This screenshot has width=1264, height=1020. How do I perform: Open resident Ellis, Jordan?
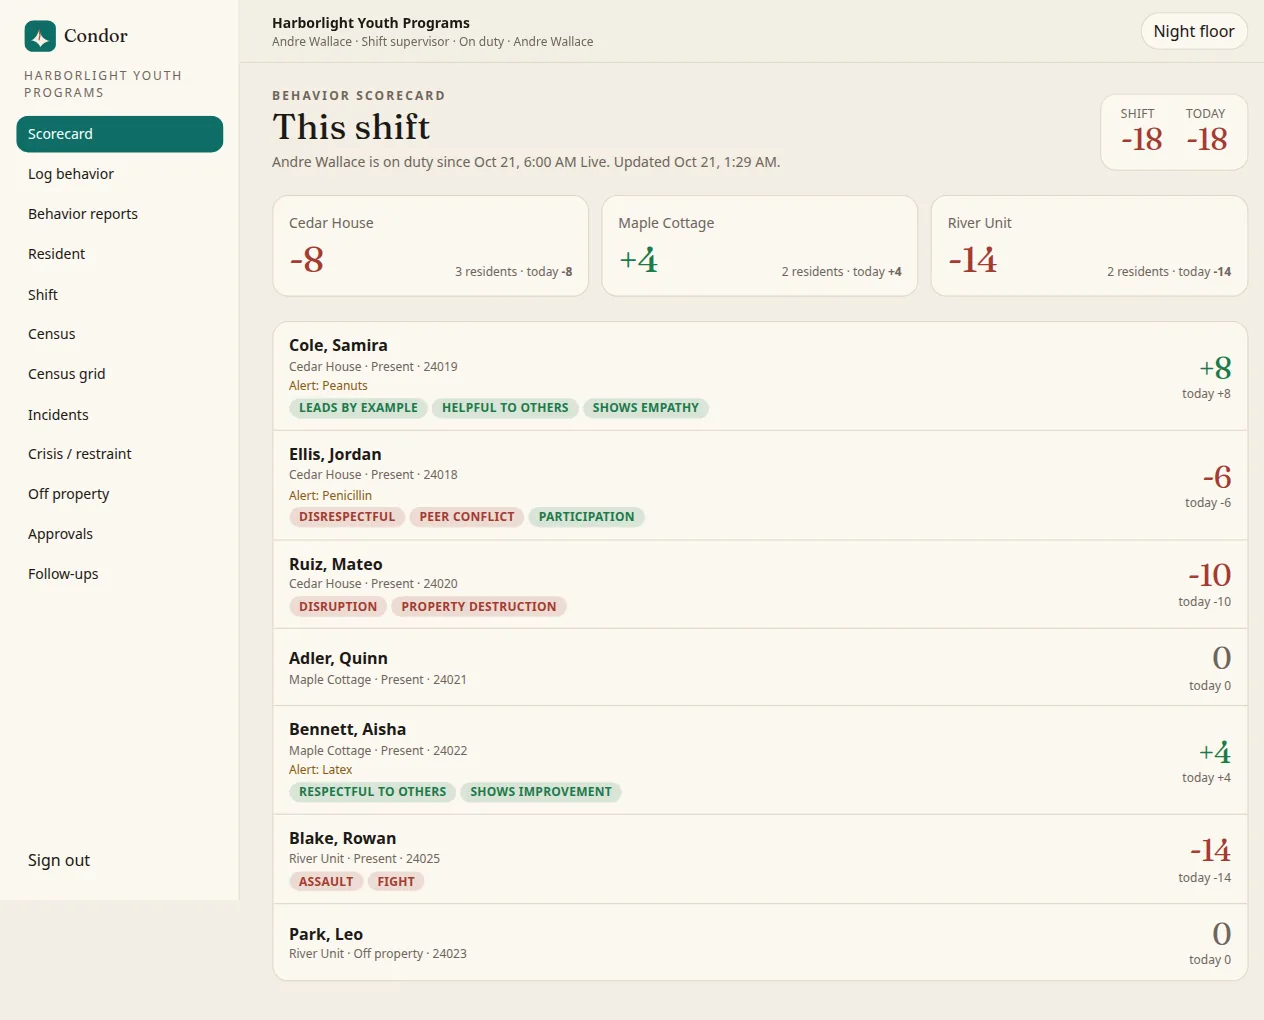(x=760, y=485)
